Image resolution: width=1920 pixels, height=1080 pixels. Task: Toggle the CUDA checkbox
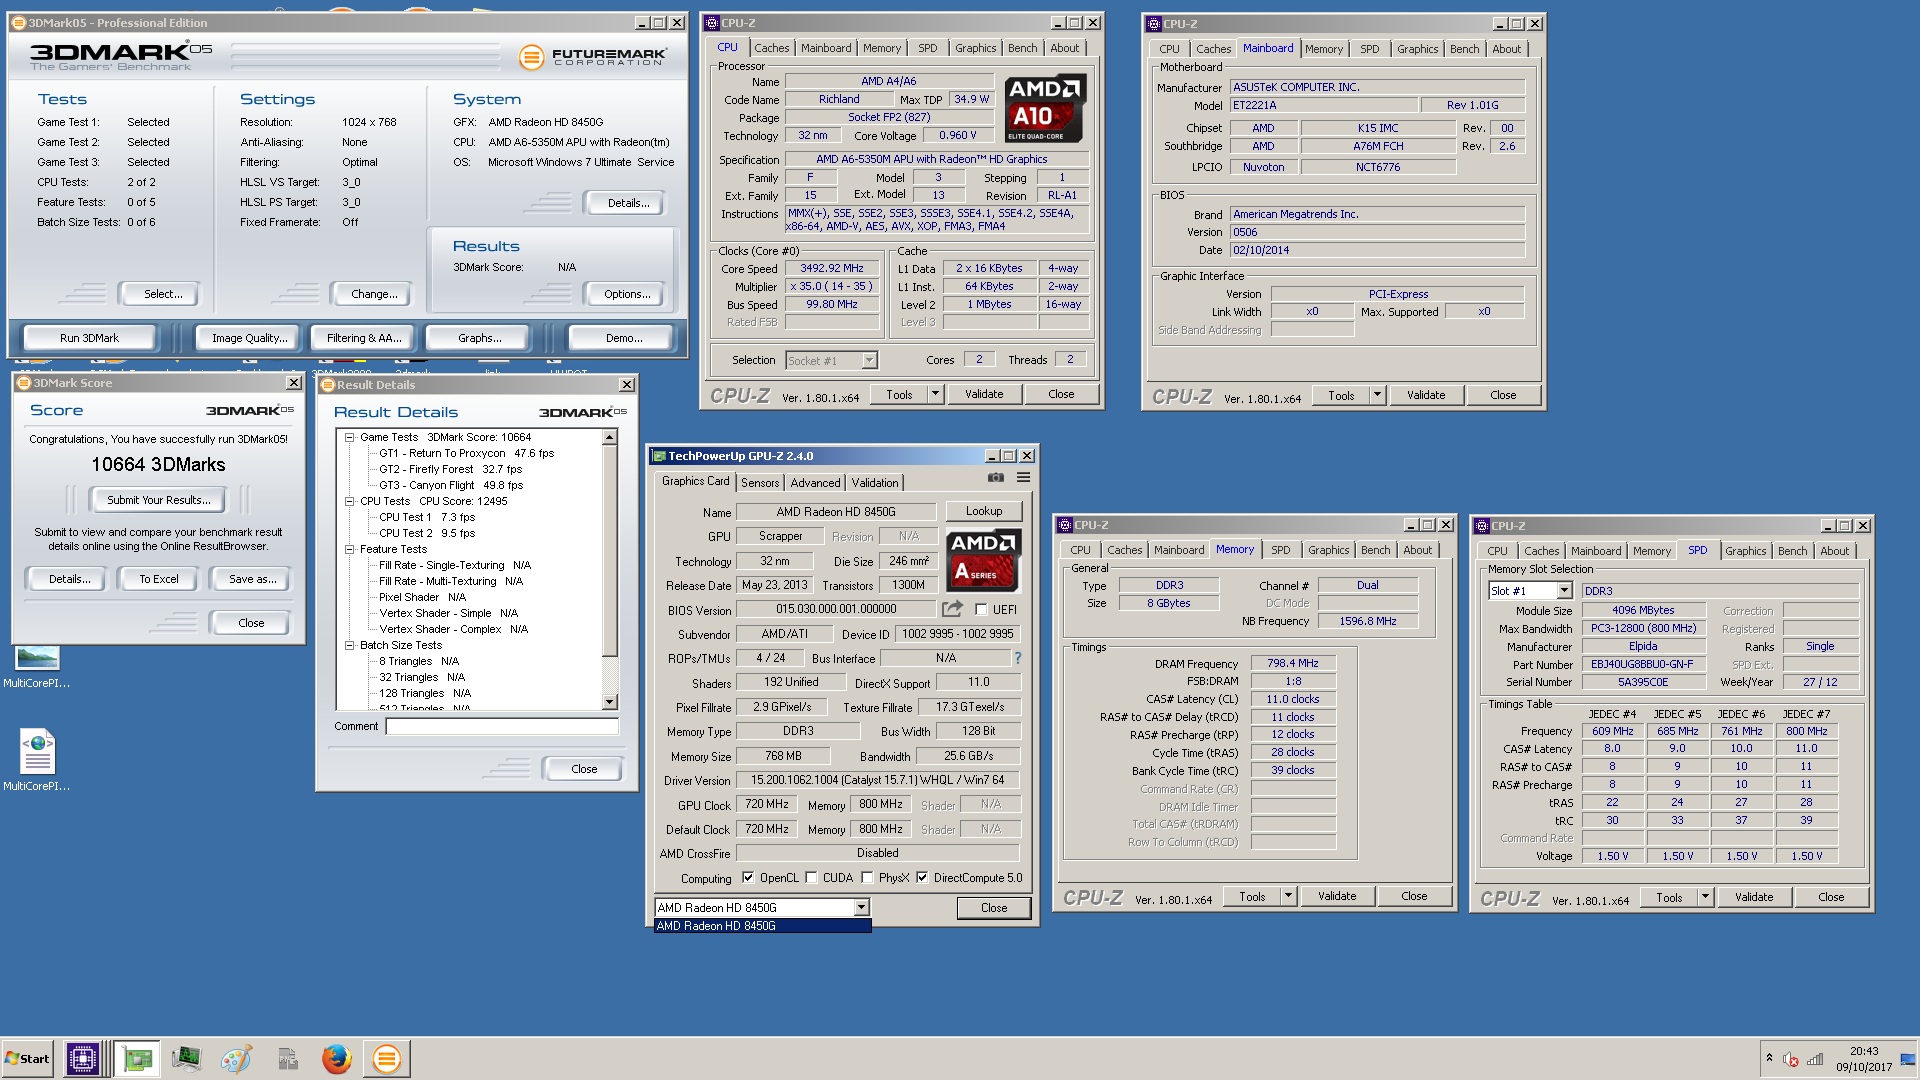click(x=811, y=878)
